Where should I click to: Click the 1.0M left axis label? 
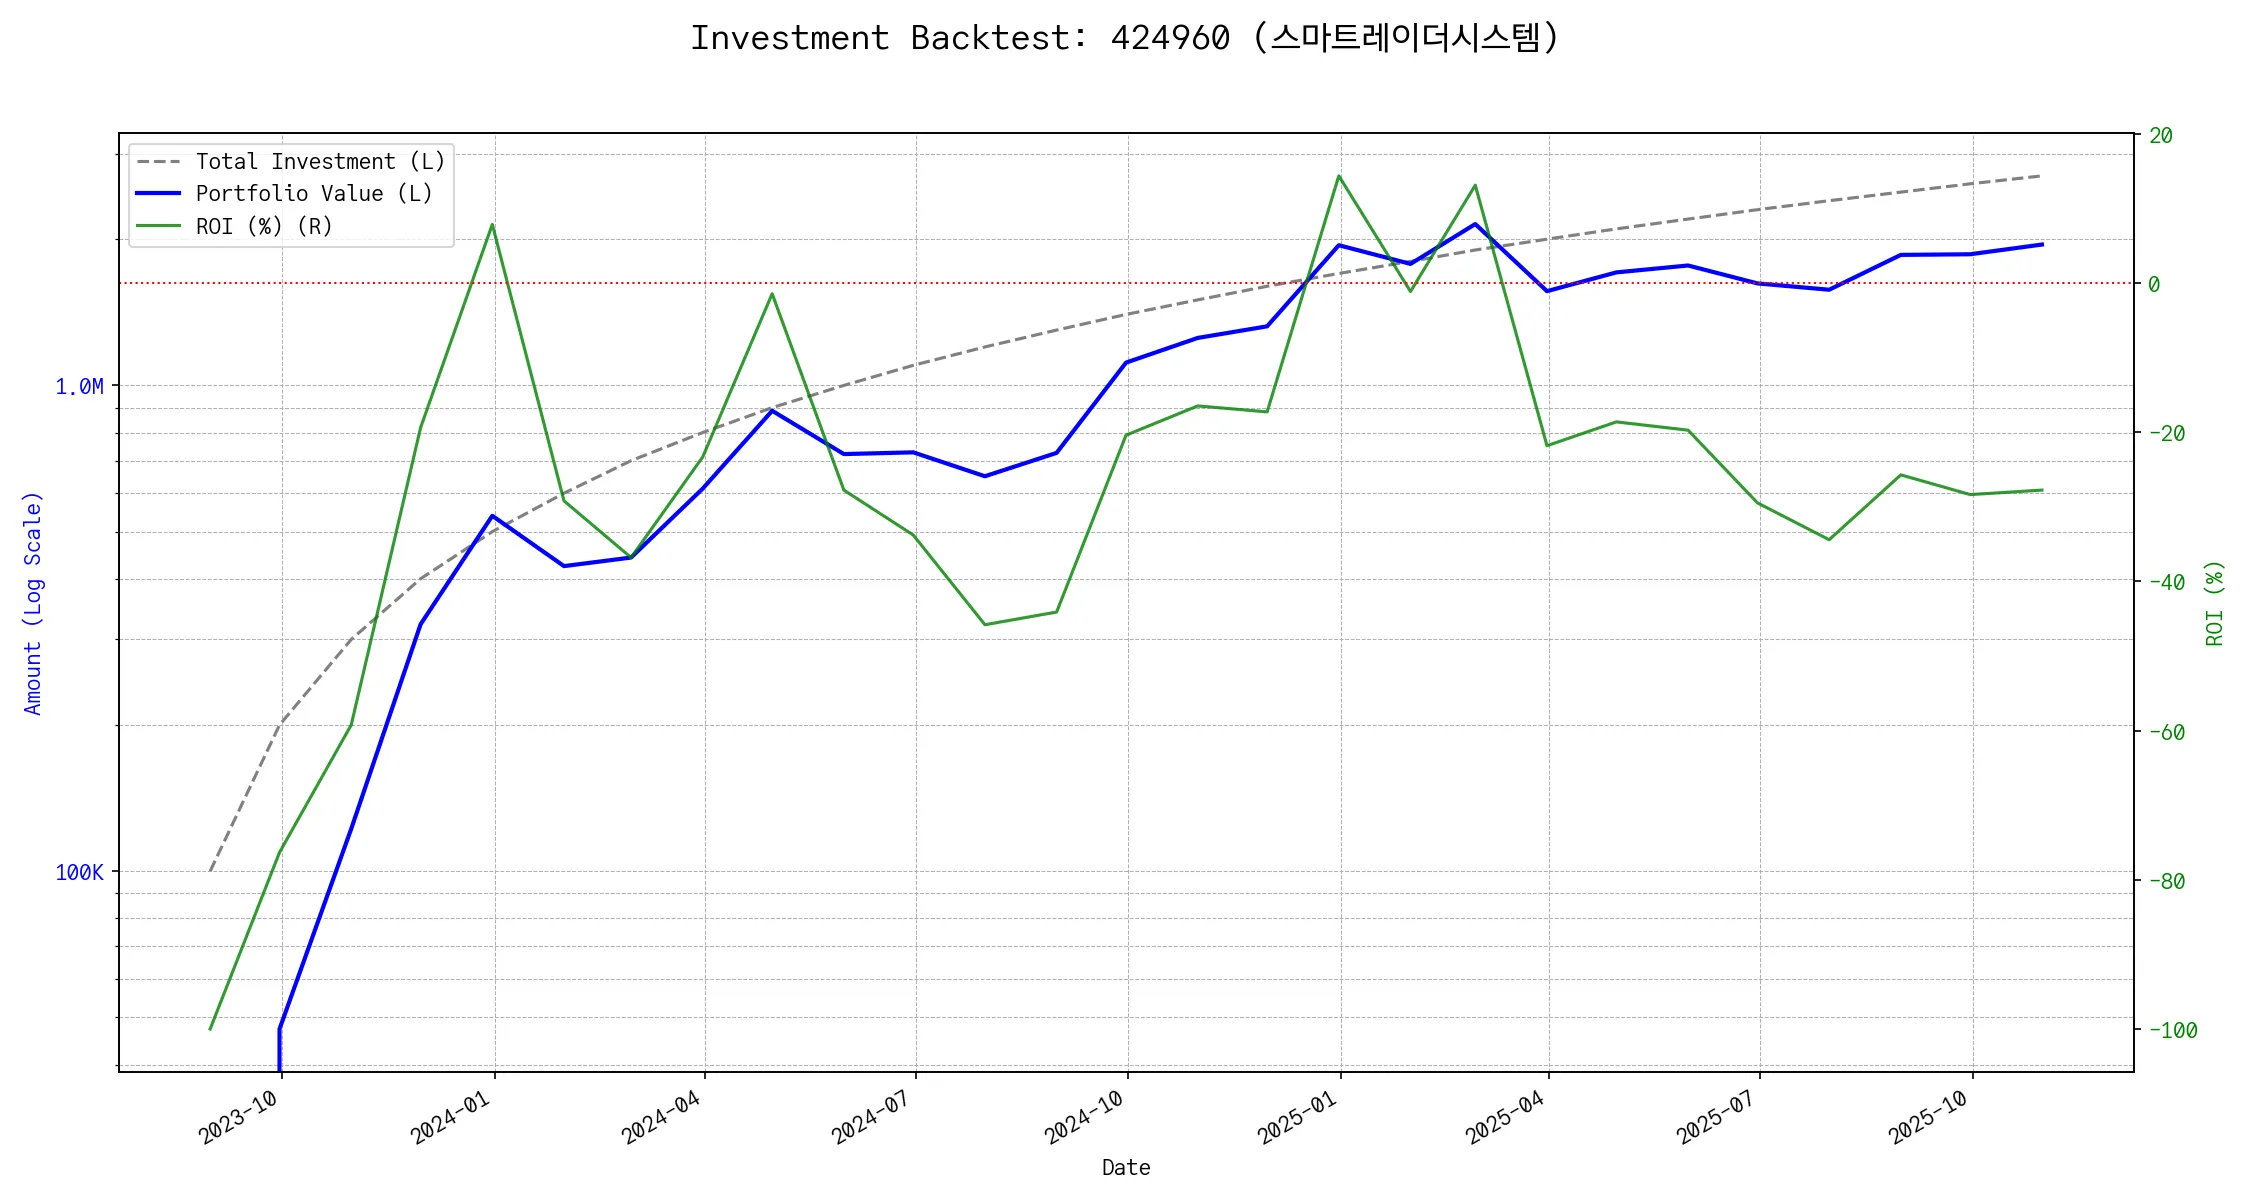(x=79, y=387)
